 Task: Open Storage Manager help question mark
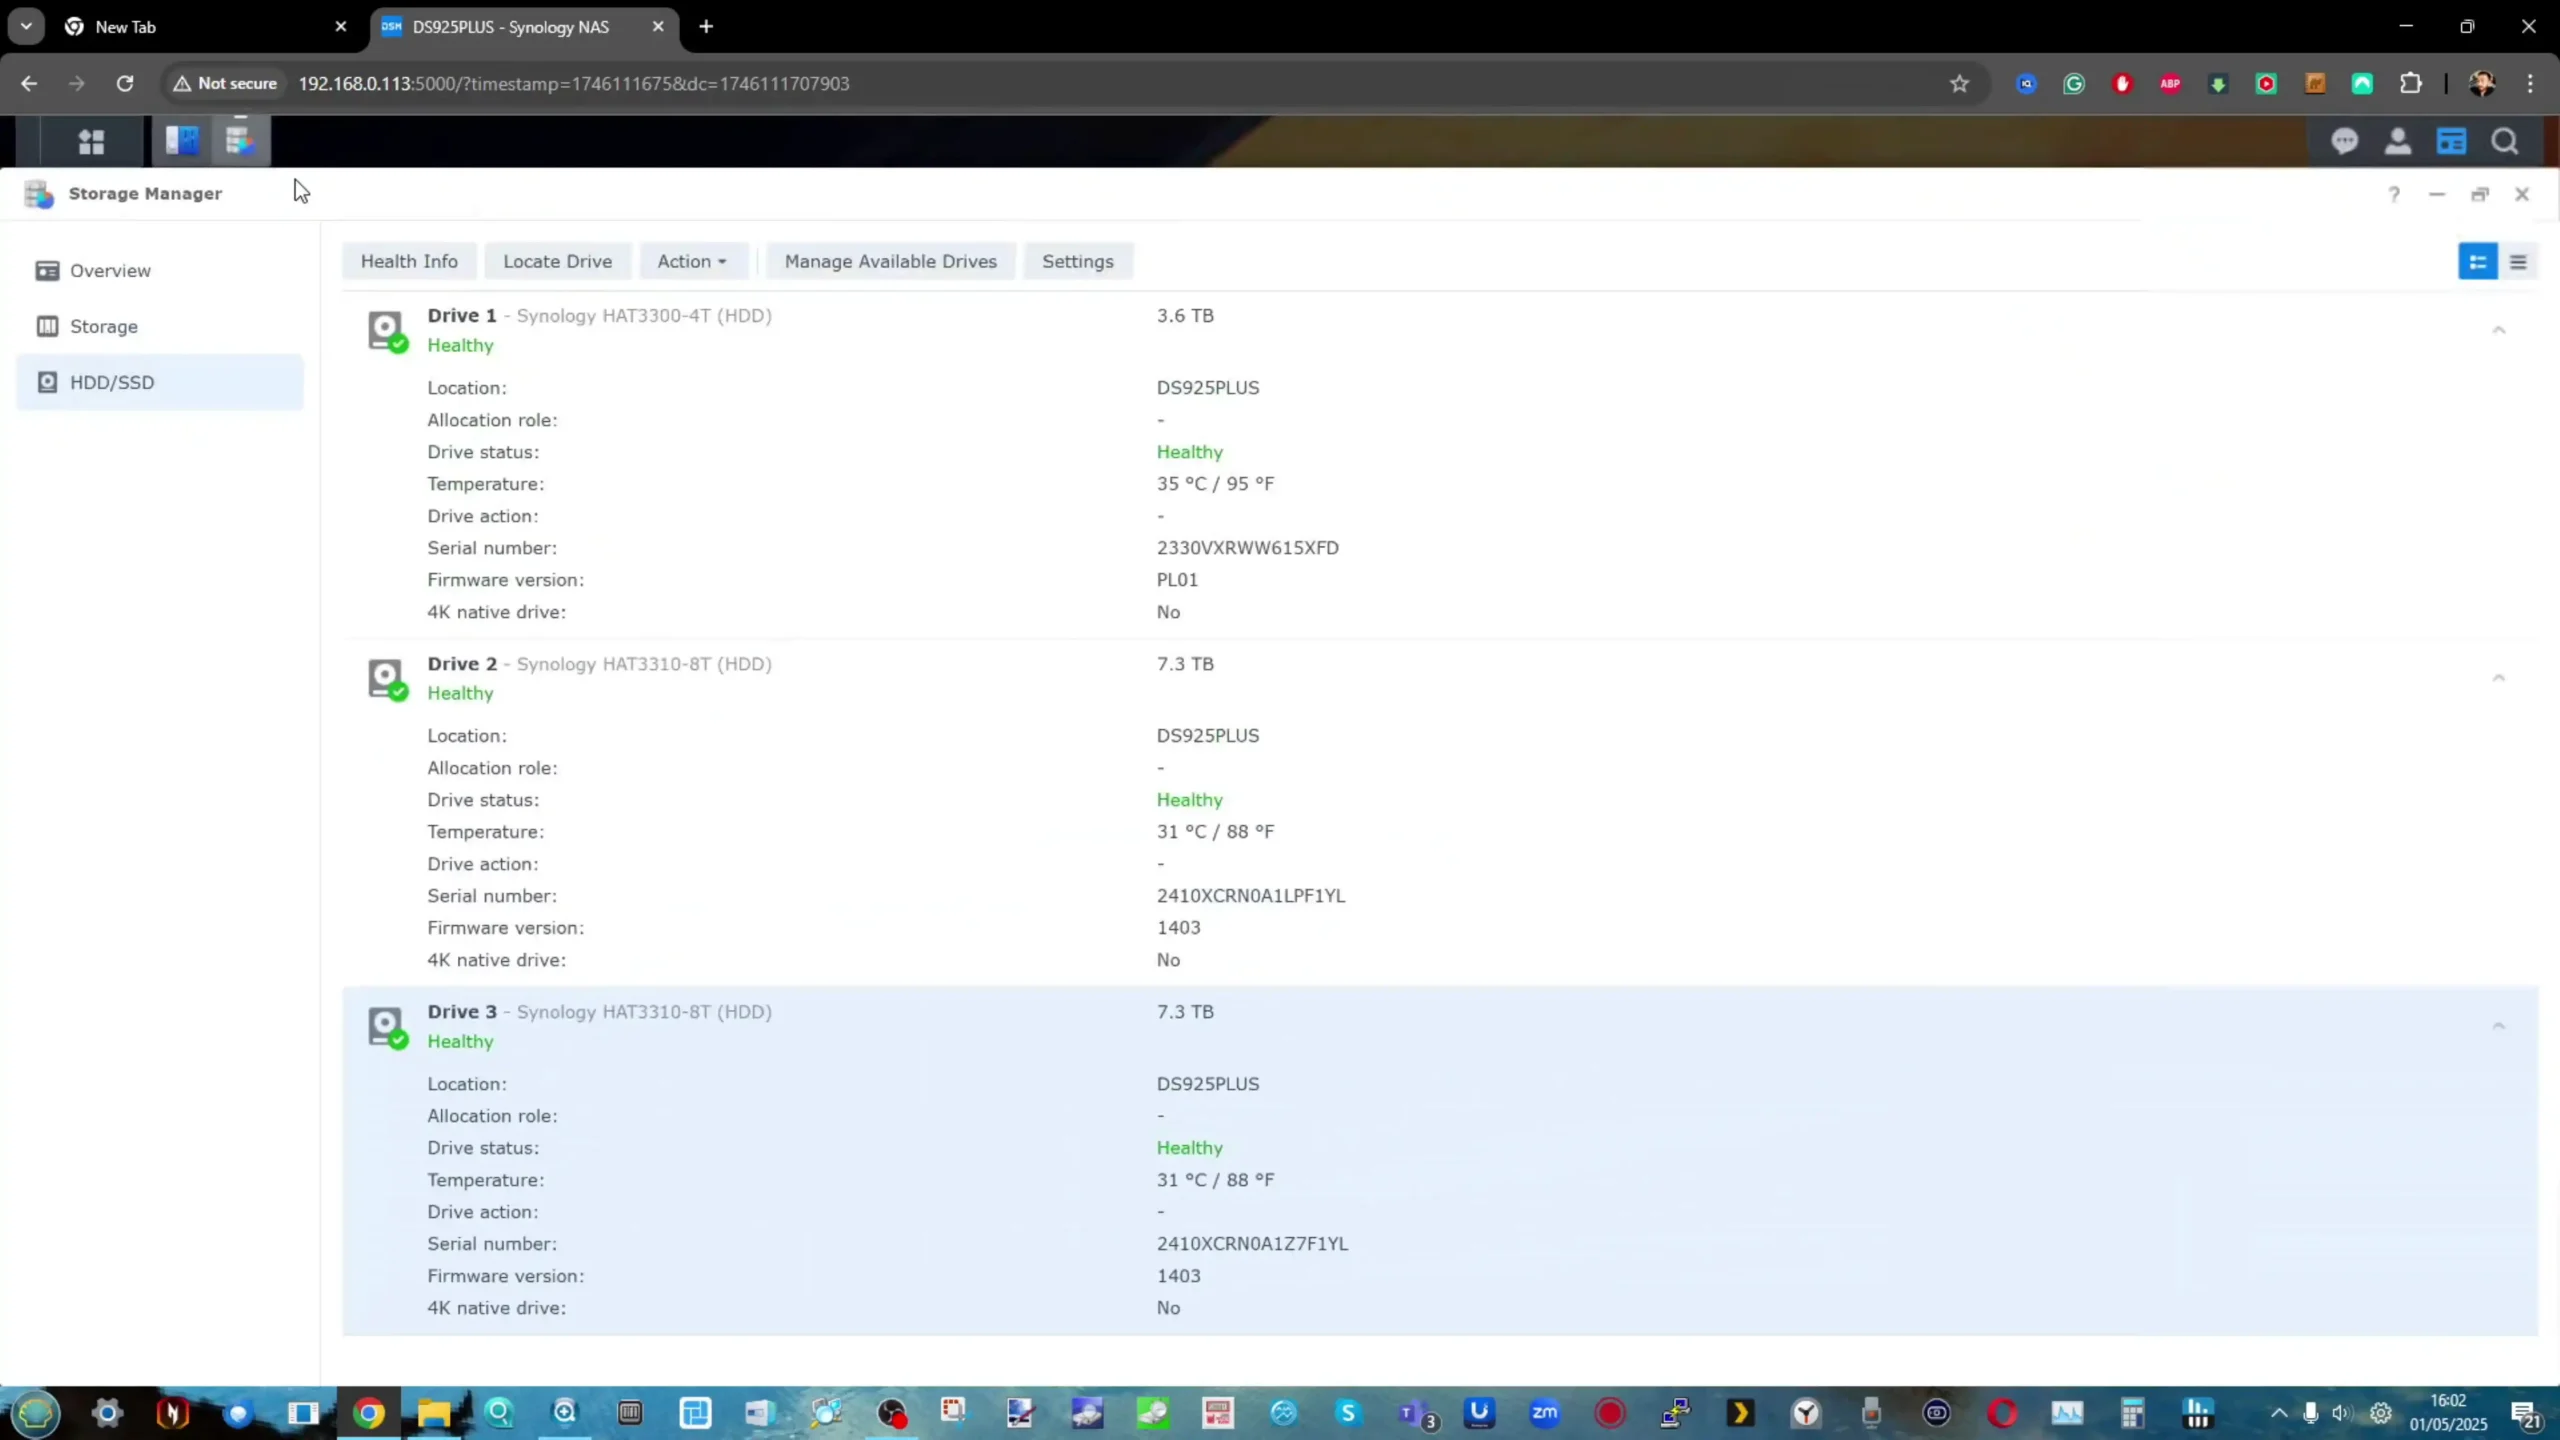[x=2394, y=194]
